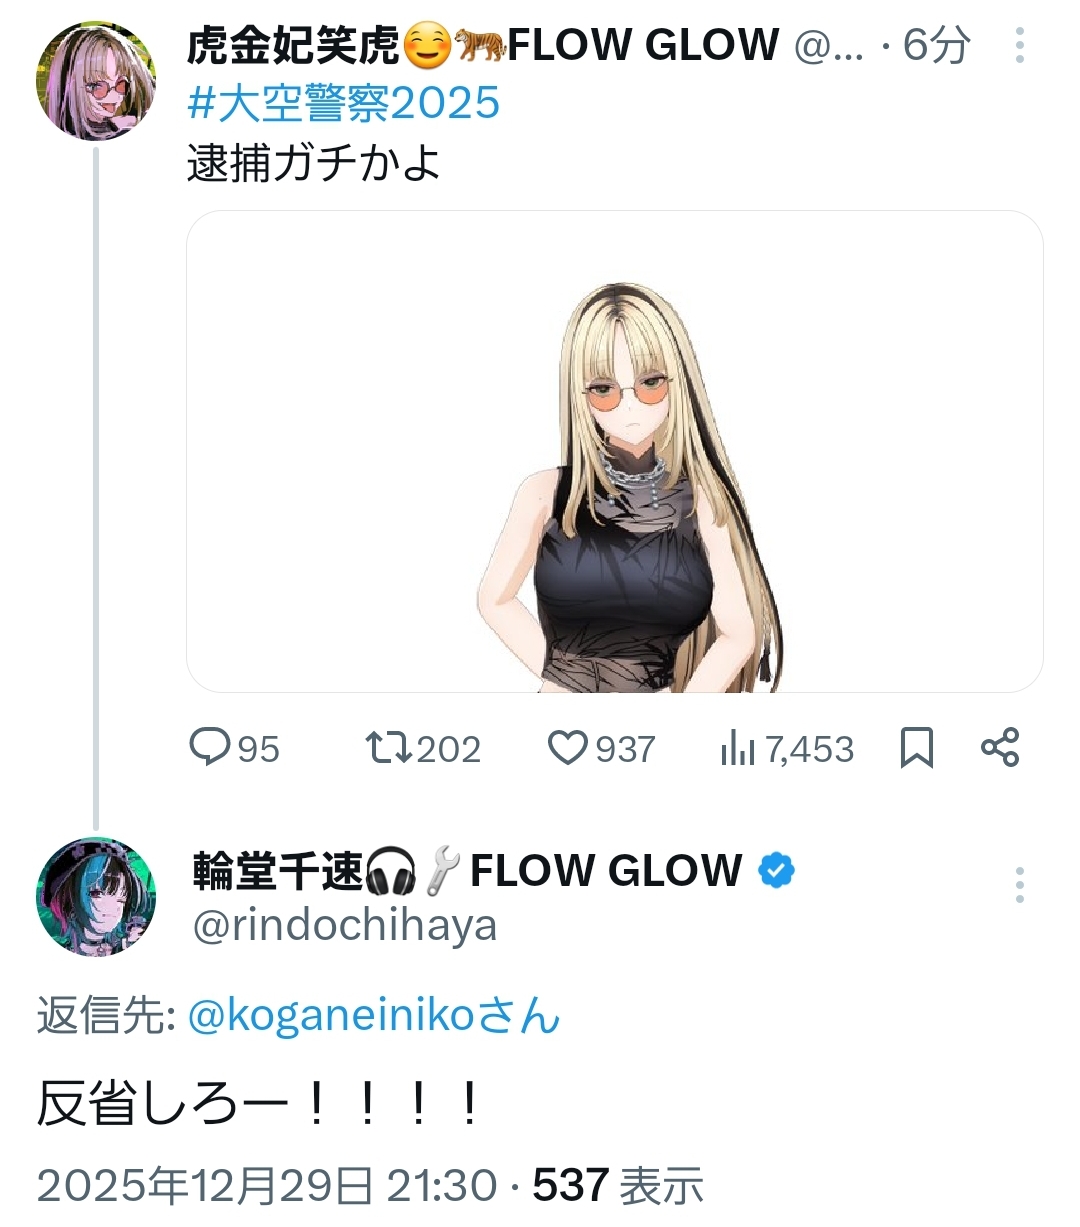Click the 2025年12月29日 21:30 timestamp
1080x1227 pixels.
click(x=267, y=1186)
